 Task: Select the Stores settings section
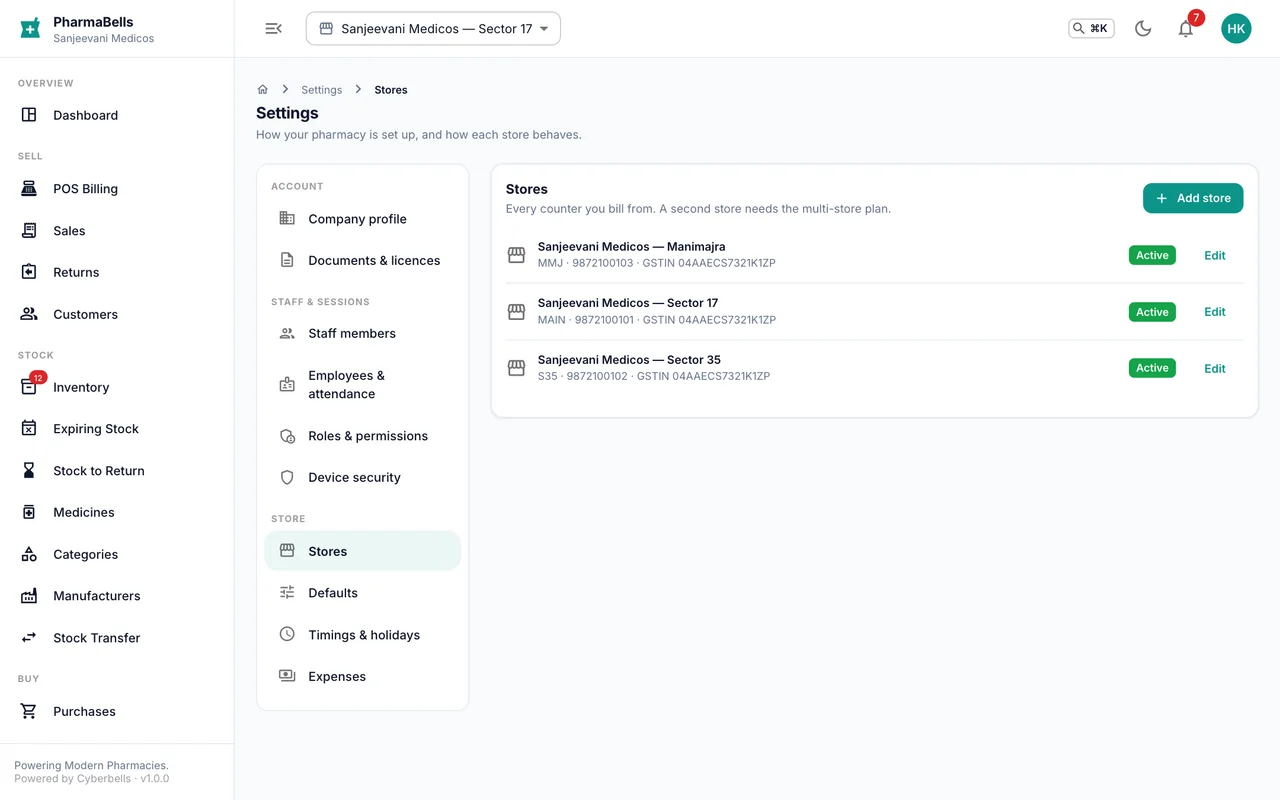pos(363,551)
